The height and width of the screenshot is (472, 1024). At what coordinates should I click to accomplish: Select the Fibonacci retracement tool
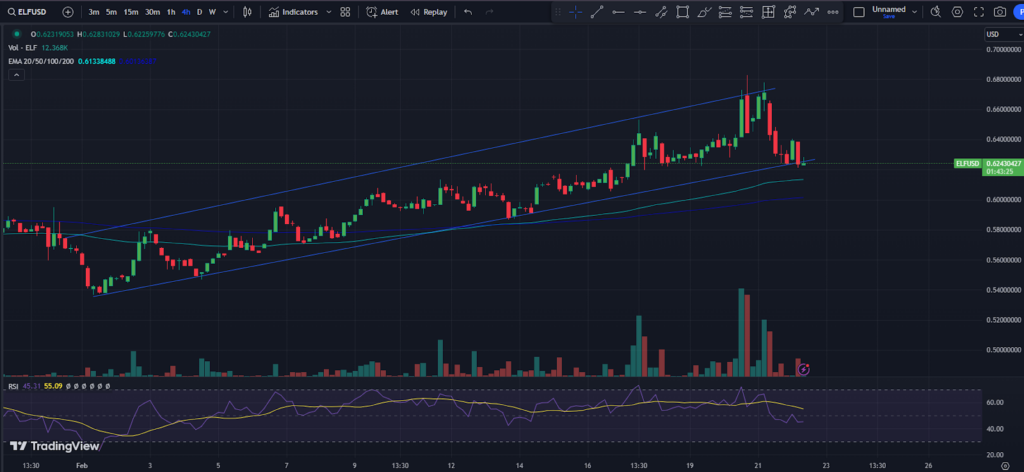725,12
